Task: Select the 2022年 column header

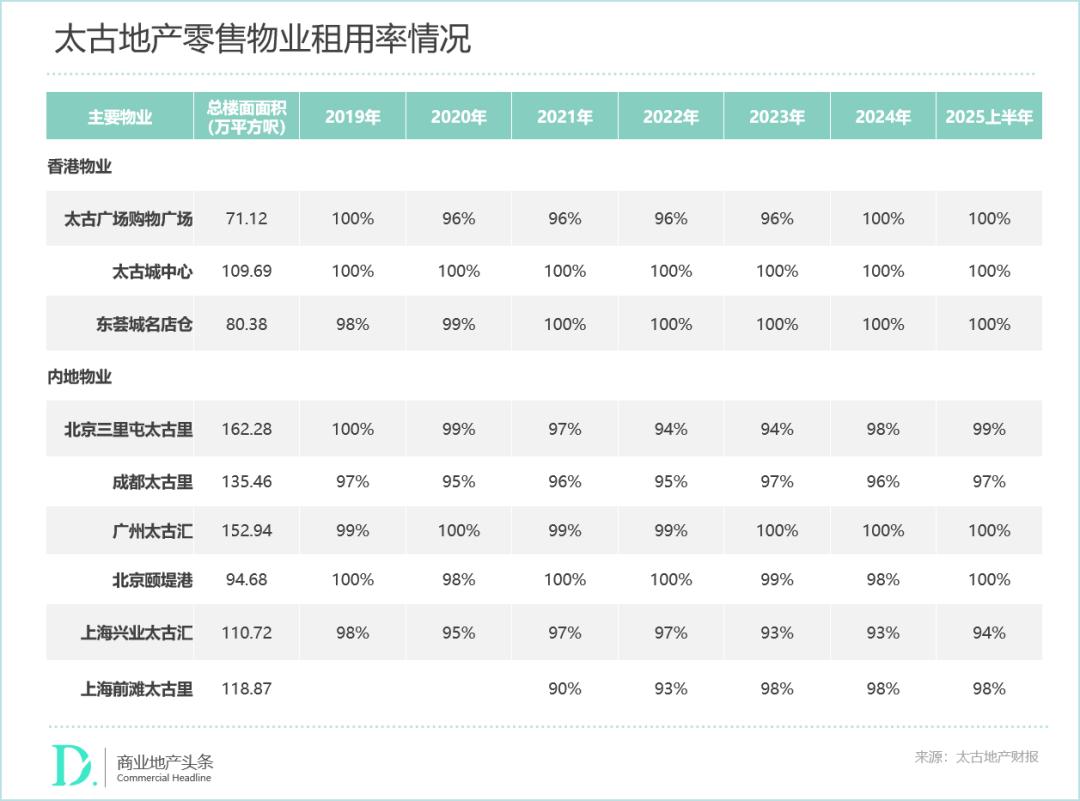Action: 671,116
